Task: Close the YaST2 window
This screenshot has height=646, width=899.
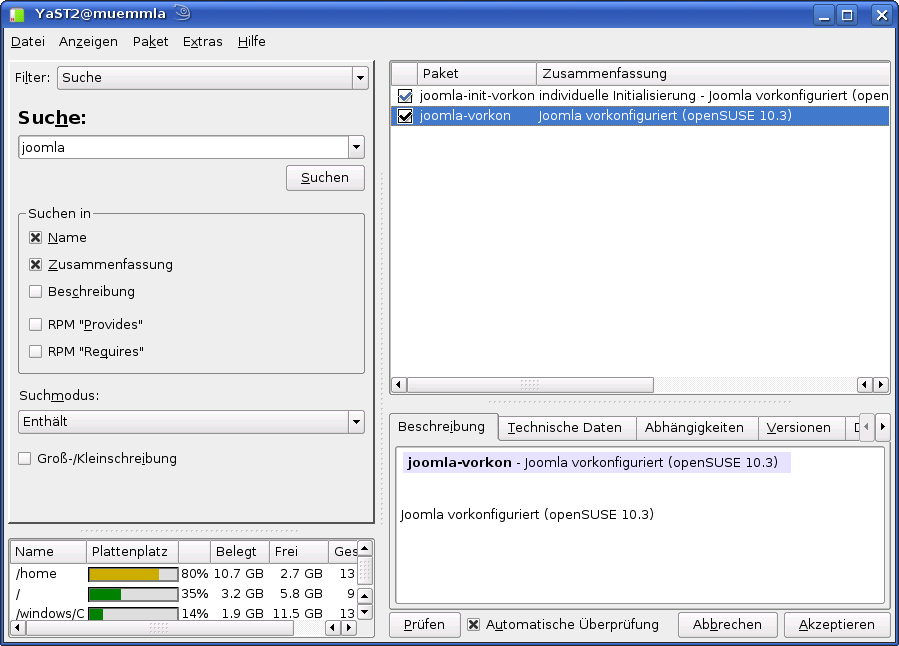Action: pyautogui.click(x=881, y=15)
